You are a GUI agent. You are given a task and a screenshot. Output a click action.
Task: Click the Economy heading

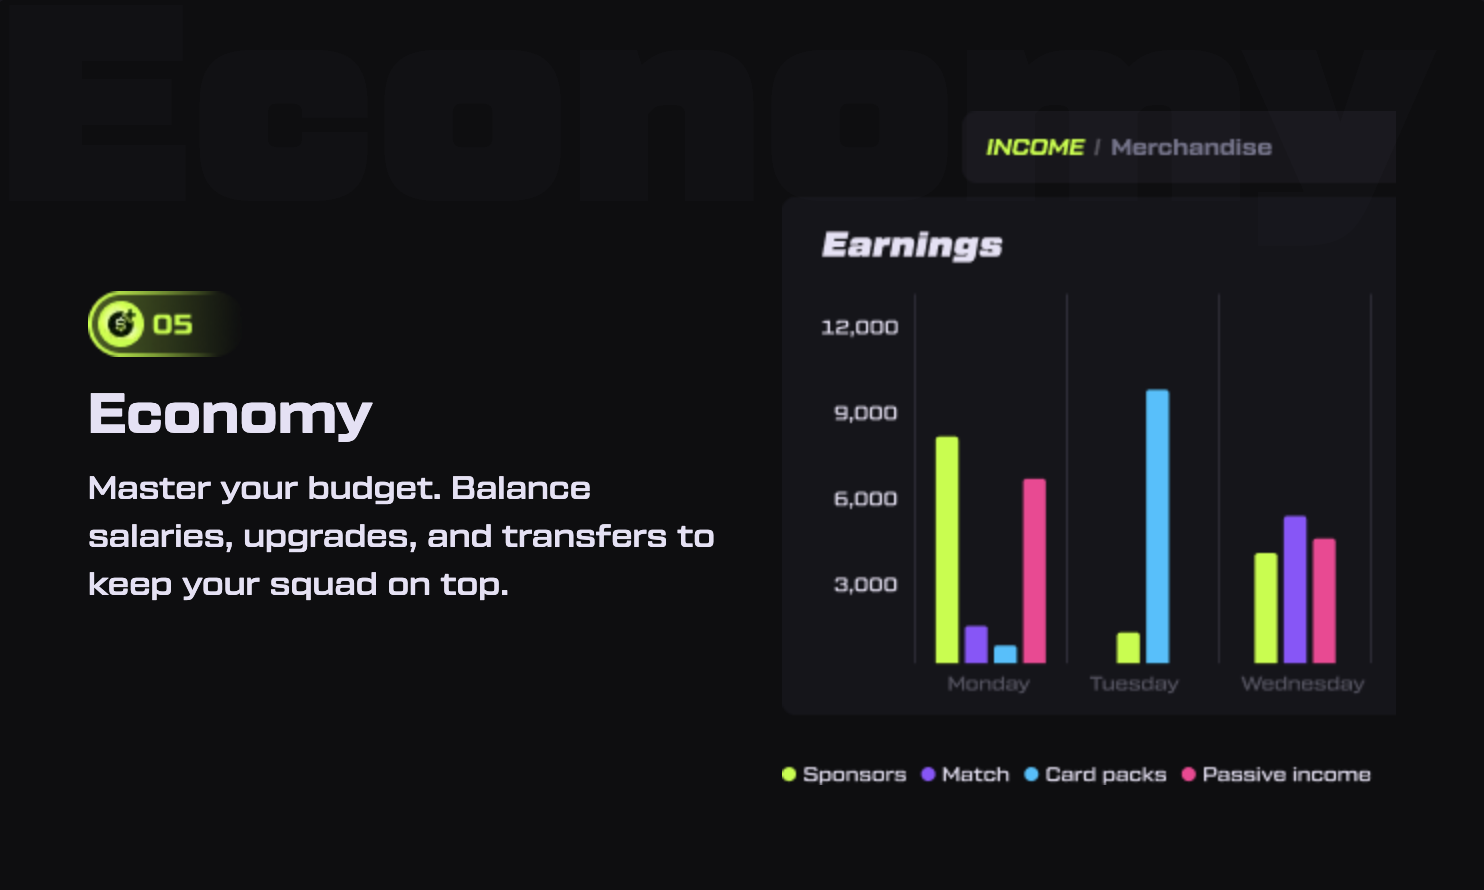230,414
